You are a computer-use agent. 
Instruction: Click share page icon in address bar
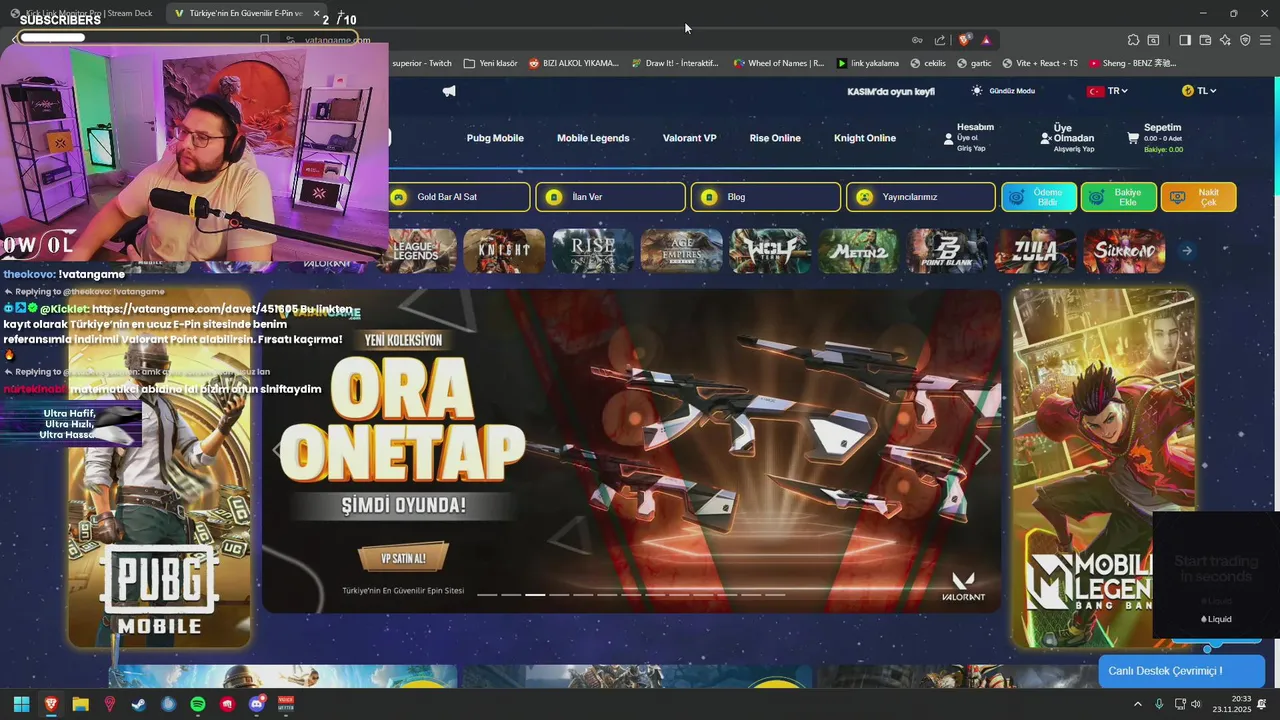point(940,40)
